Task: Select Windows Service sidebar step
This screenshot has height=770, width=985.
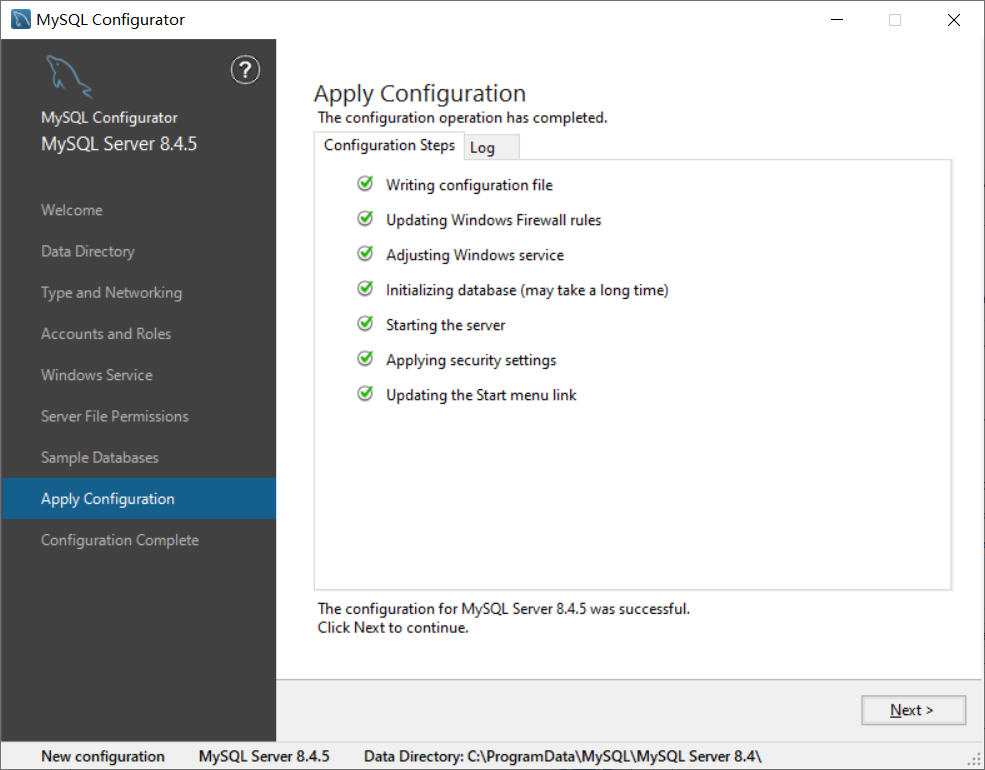Action: [97, 375]
